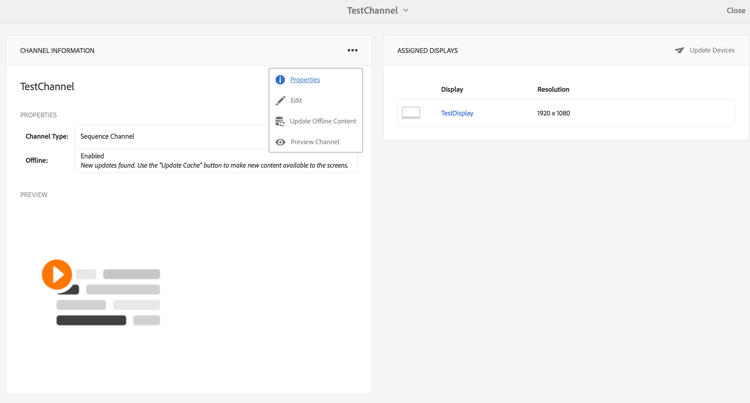Click the Sequence Channel value
Screen dimensions: 750x403
coord(107,136)
